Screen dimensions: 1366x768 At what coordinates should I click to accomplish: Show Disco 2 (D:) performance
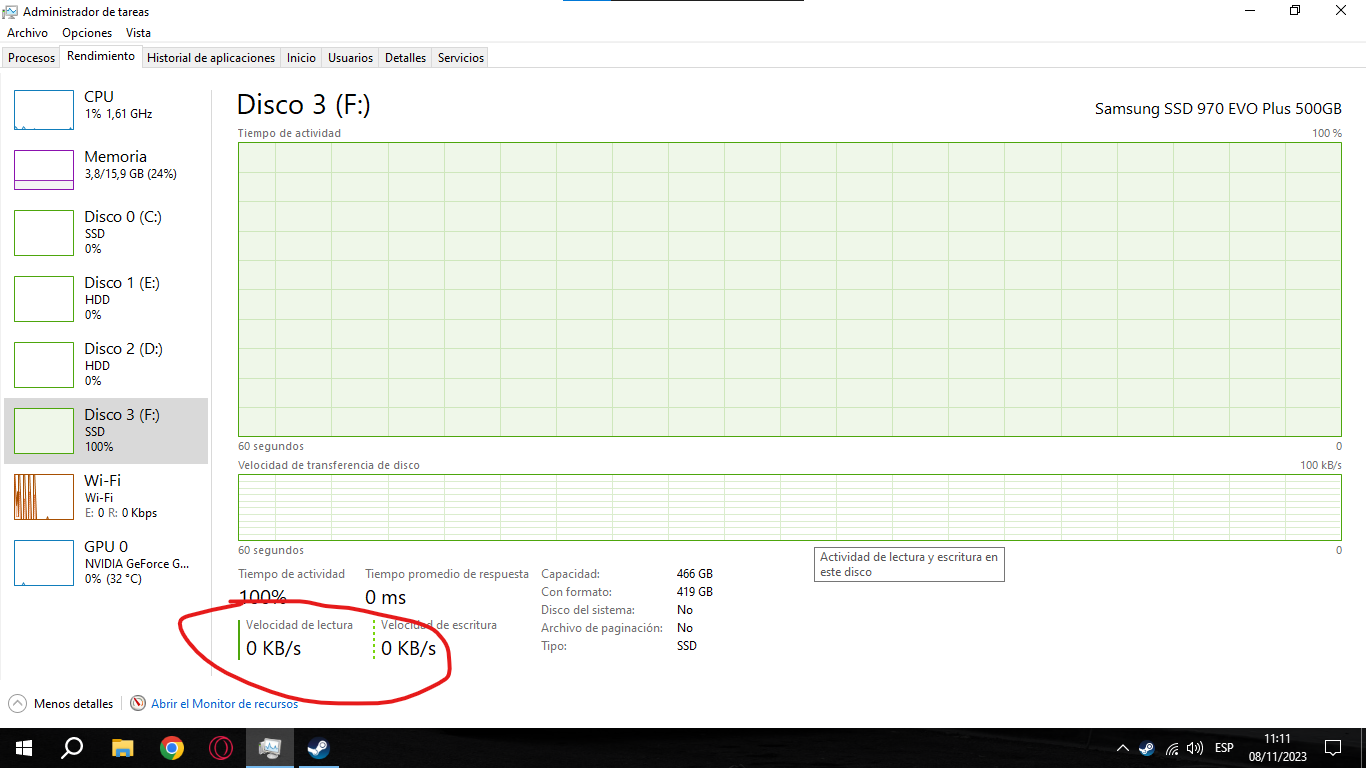pos(106,364)
